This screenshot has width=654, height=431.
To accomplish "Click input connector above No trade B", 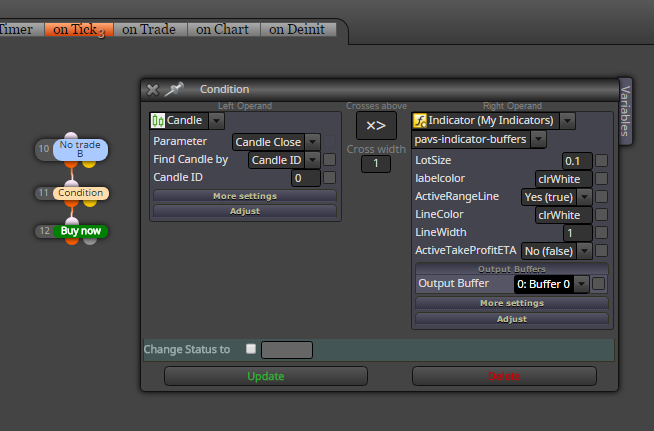I will [71, 136].
